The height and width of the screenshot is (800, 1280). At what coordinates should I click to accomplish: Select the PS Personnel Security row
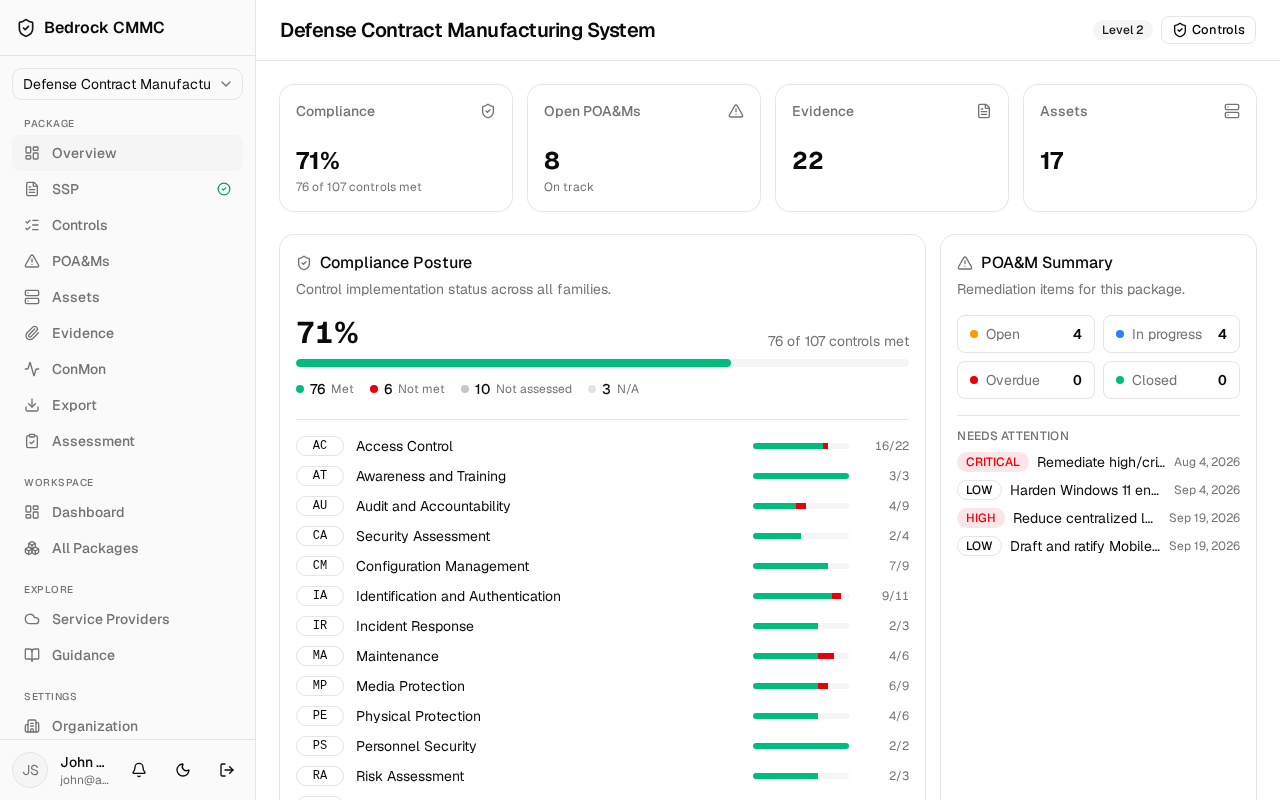click(x=602, y=746)
